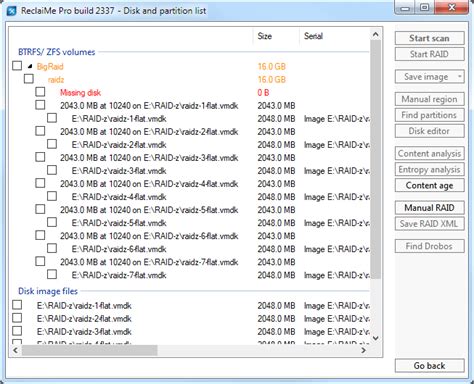
Task: Tick the orange raidz checkbox
Action: pos(29,79)
